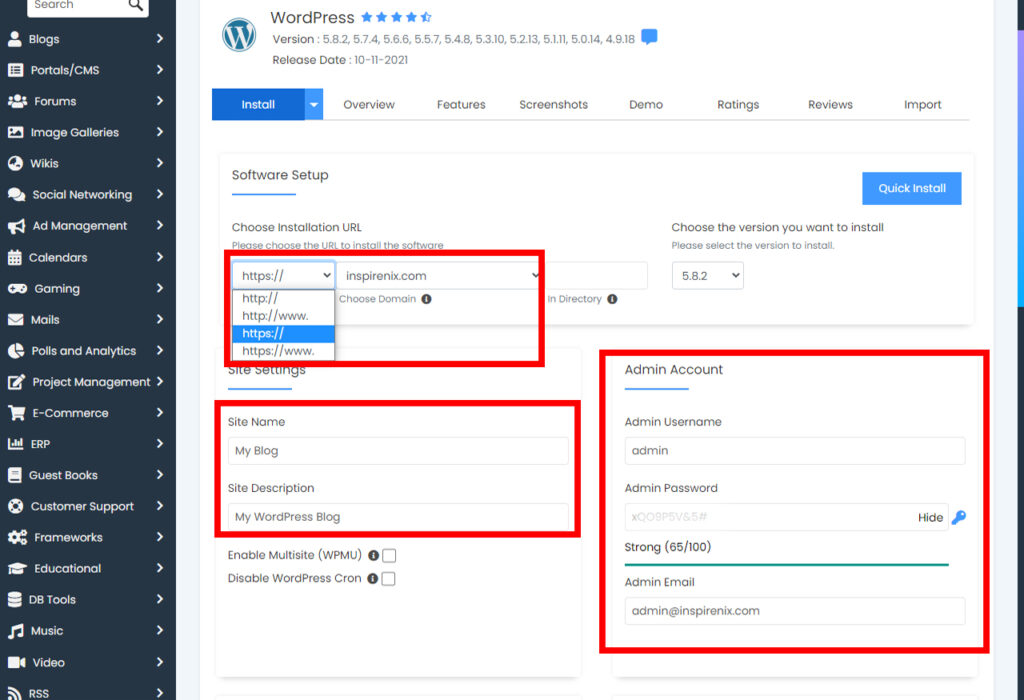Open the 5.8.2 version dropdown
Screen dimensions: 1024x700
pyautogui.click(x=708, y=276)
